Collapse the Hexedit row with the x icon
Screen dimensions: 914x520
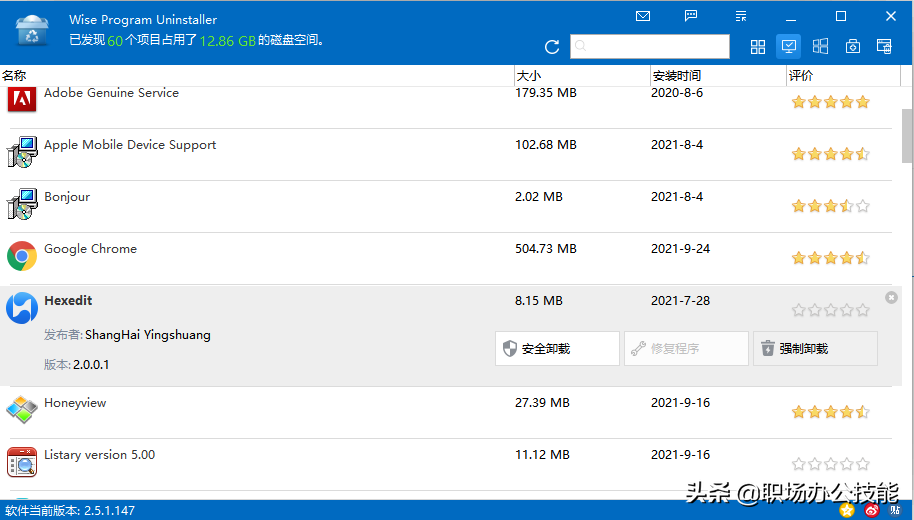(x=891, y=298)
